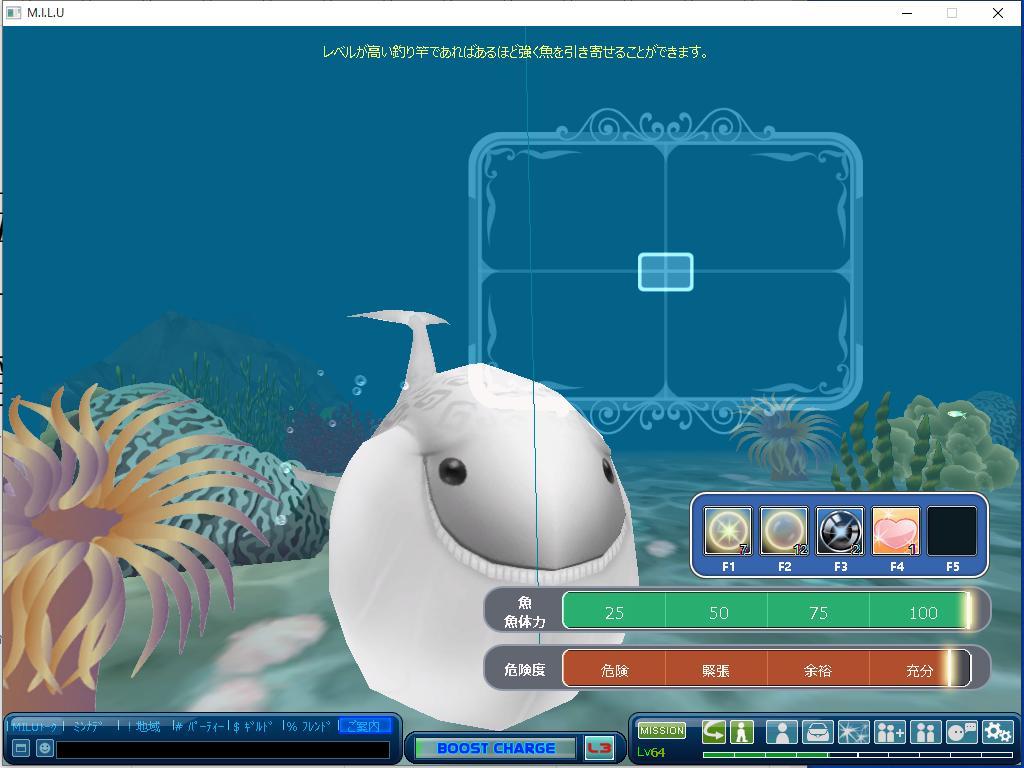Click the red L3 boost level indicator
Image resolution: width=1024 pixels, height=768 pixels.
coord(599,748)
